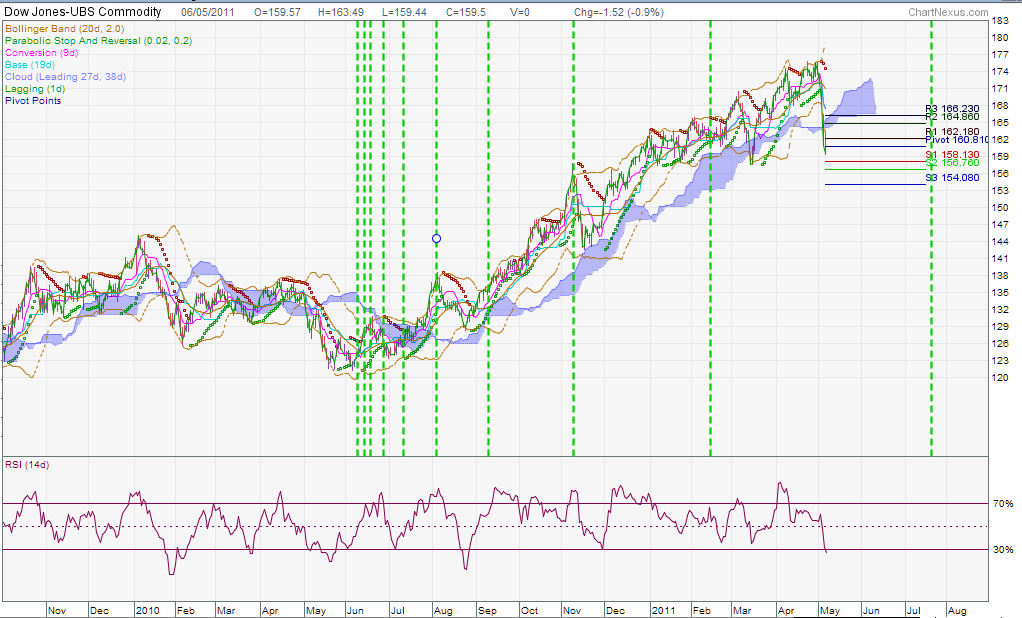The image size is (1022, 618).
Task: Click the Pivot 160.810 level label
Action: click(x=957, y=140)
